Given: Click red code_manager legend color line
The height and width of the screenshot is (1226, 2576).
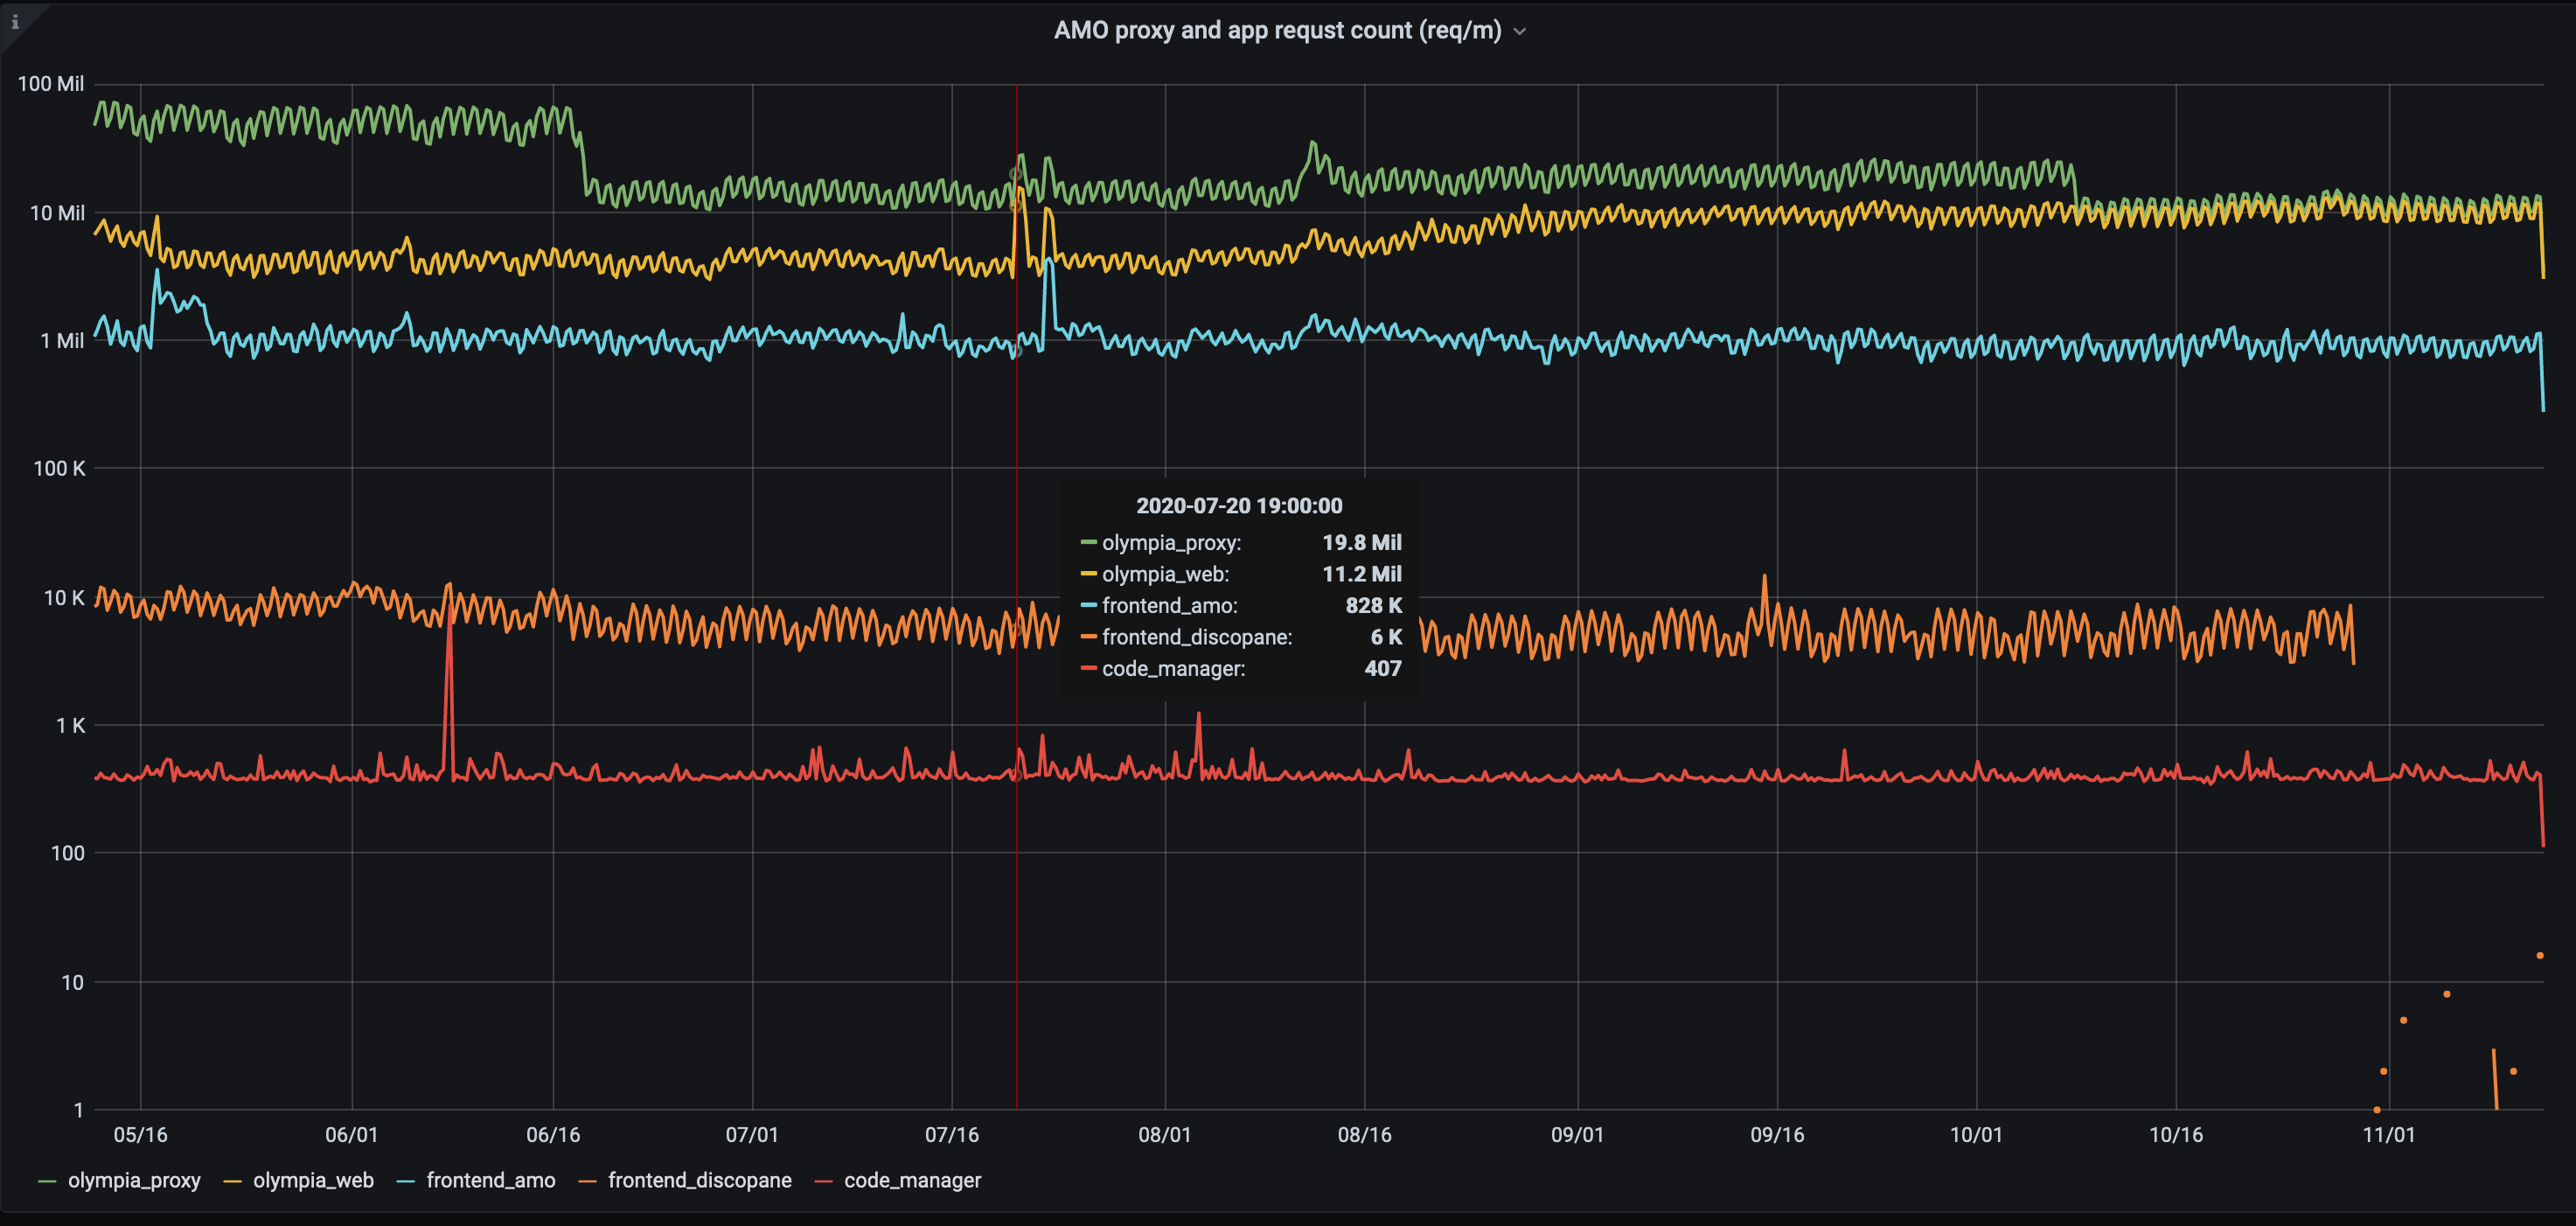Looking at the screenshot, I should [x=823, y=1181].
